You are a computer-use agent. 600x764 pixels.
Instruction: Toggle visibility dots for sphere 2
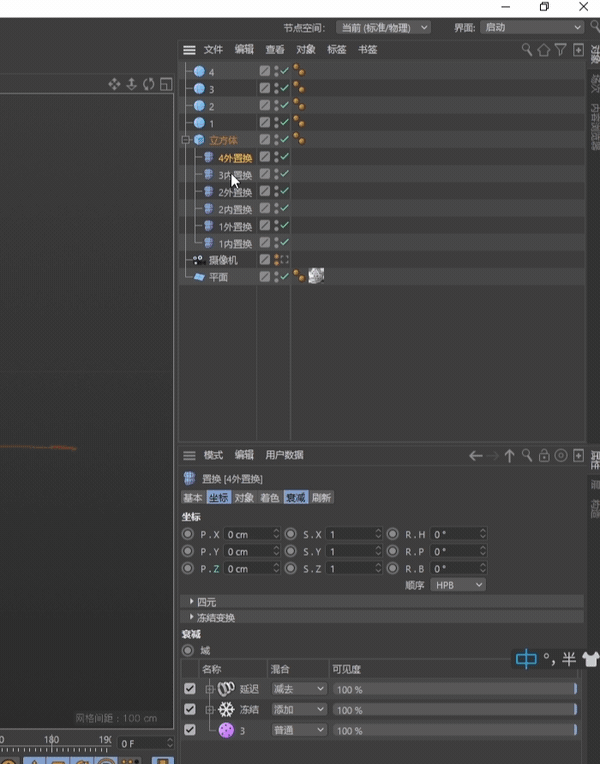coord(276,105)
